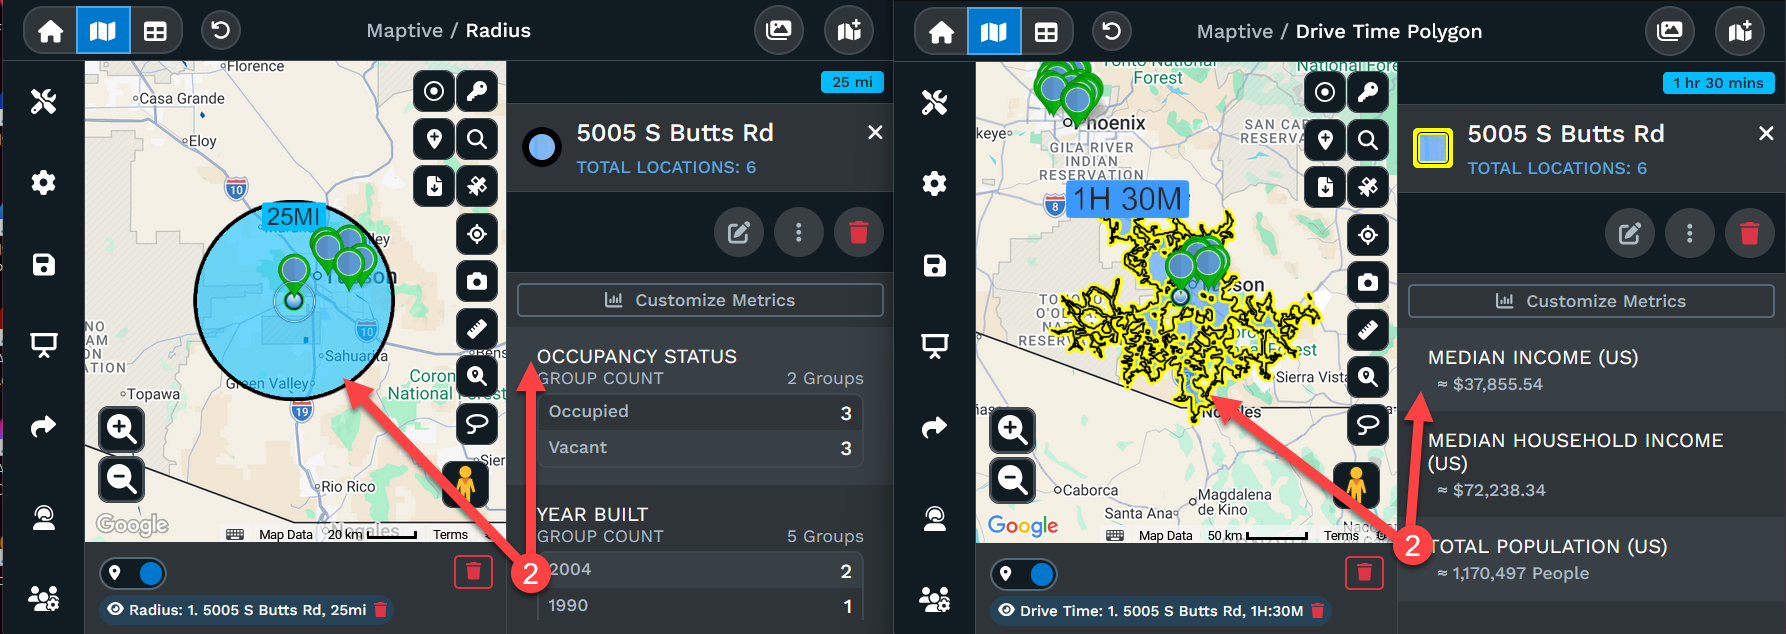Viewport: 1786px width, 634px height.
Task: Save map via sidebar icon in Radius window
Action: 43,264
